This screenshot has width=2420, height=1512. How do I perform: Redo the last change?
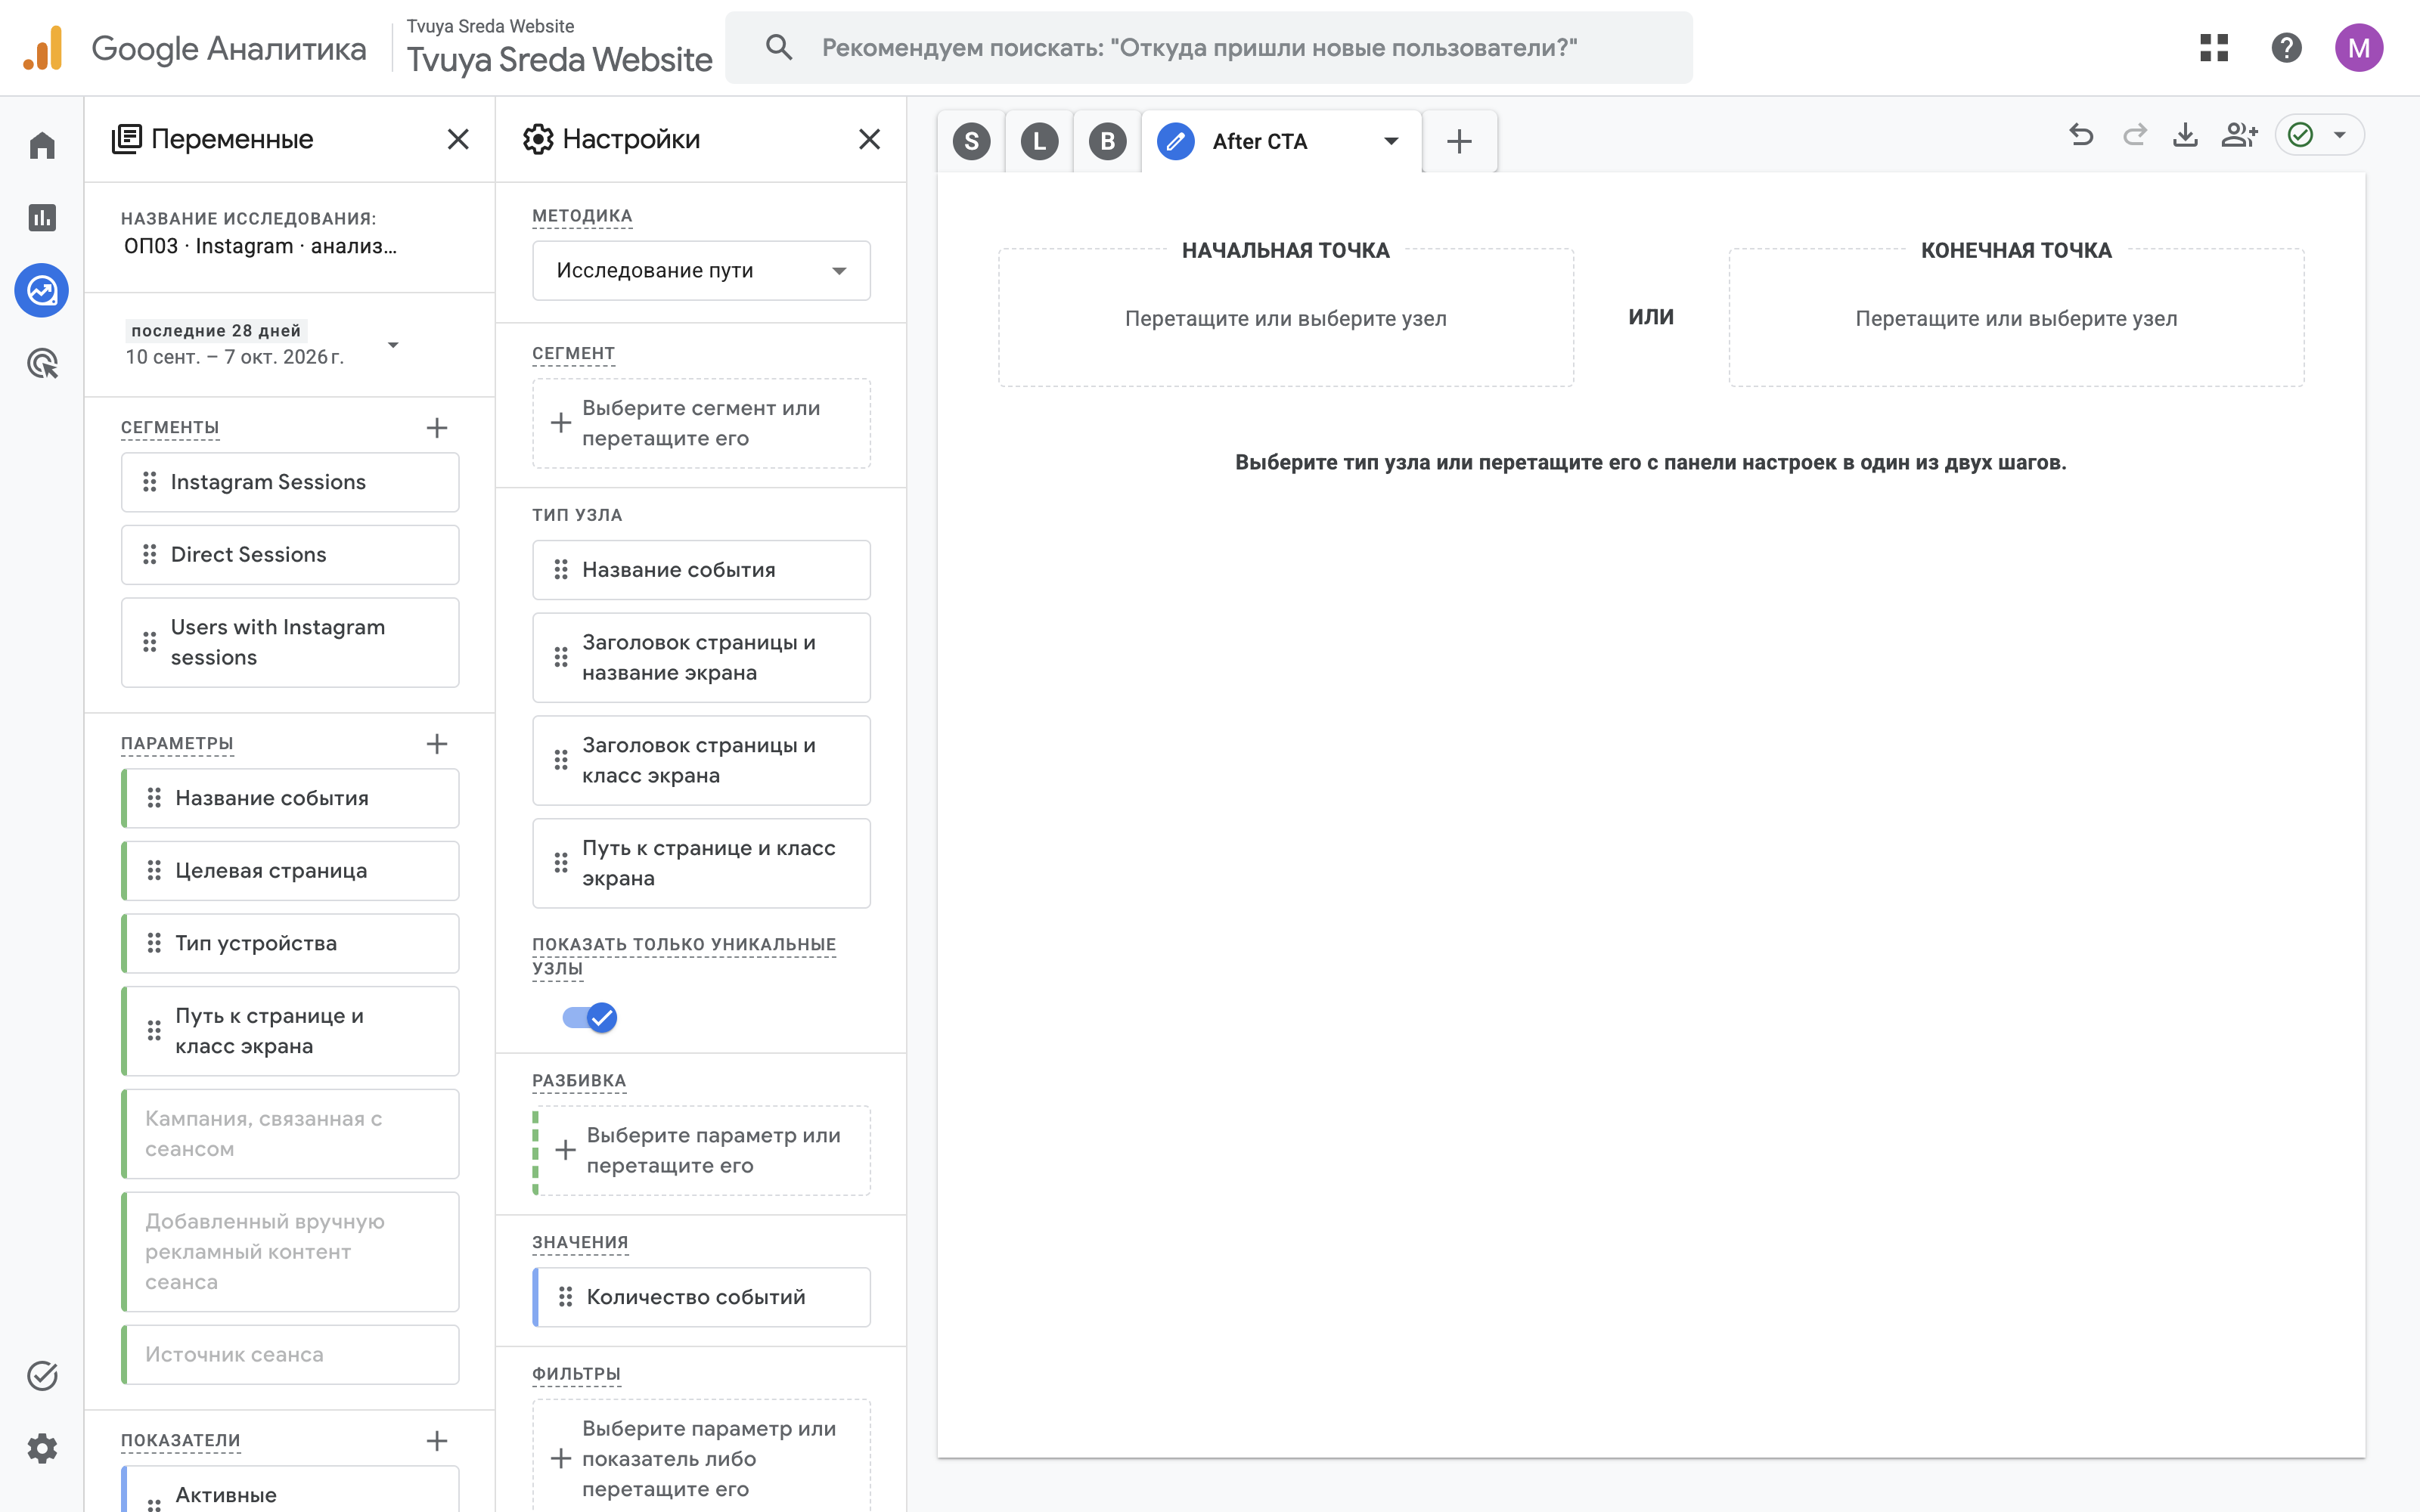pos(2134,135)
